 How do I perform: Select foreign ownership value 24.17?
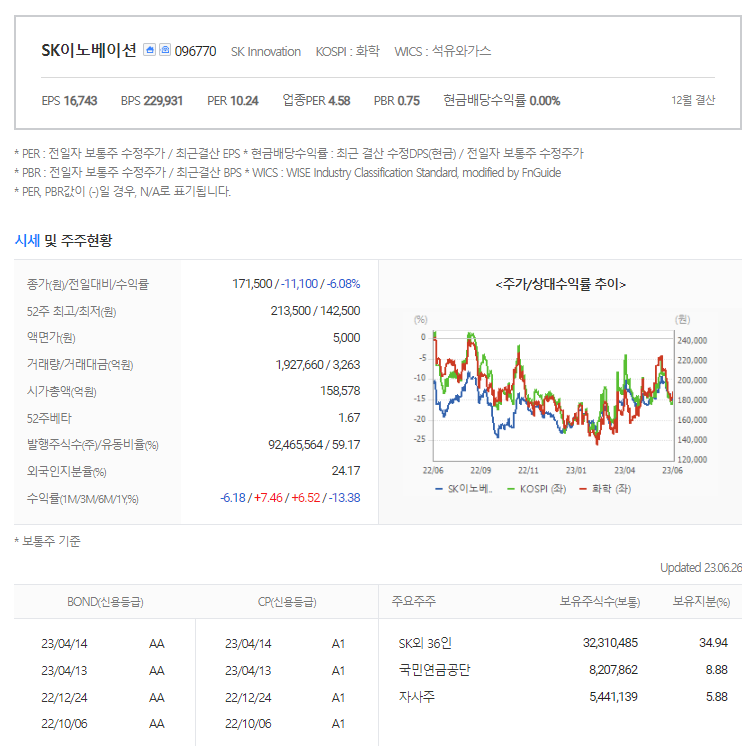click(346, 471)
